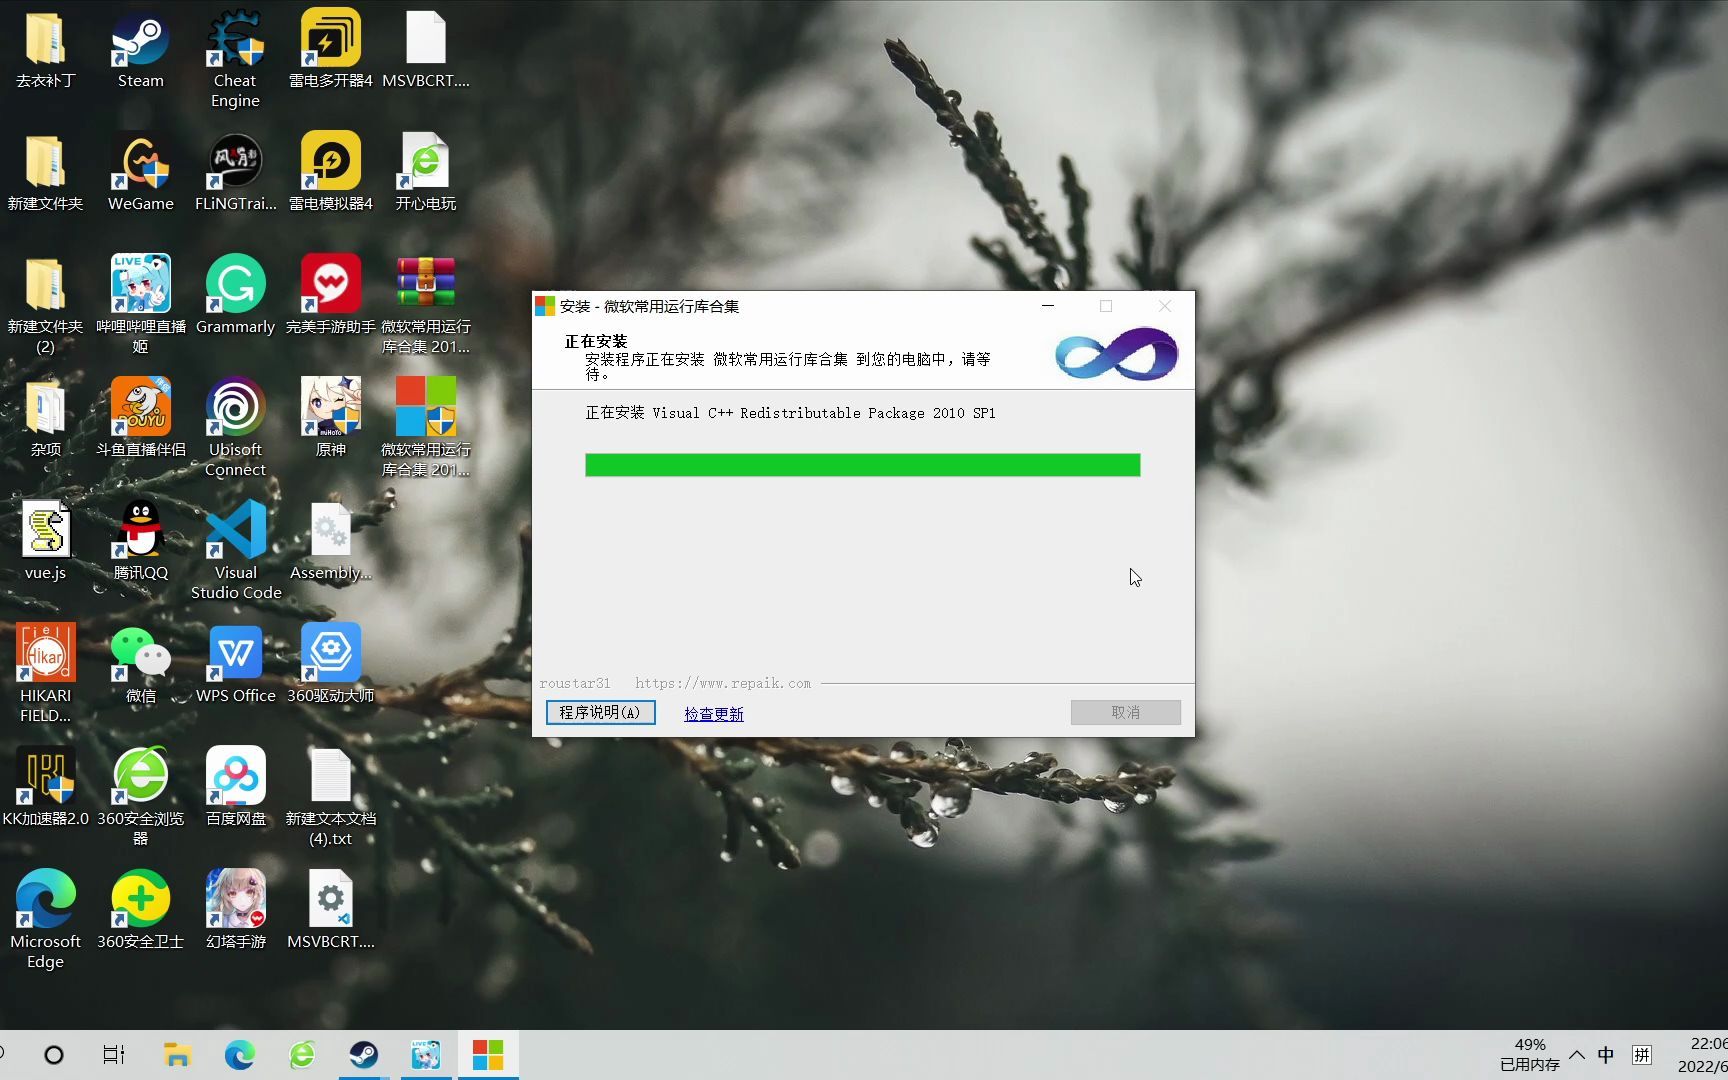
Task: Open the 360驱动大师 desktop icon
Action: pyautogui.click(x=330, y=665)
